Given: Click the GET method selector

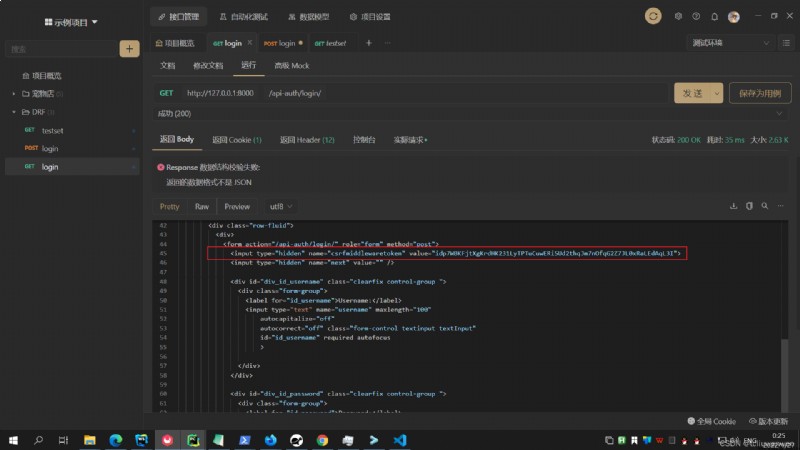Looking at the screenshot, I should tap(166, 93).
